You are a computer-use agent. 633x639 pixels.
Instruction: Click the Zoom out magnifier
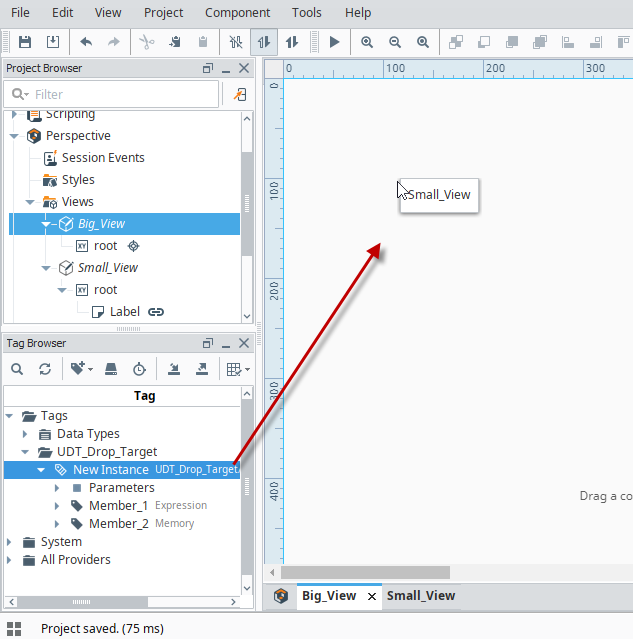[395, 42]
